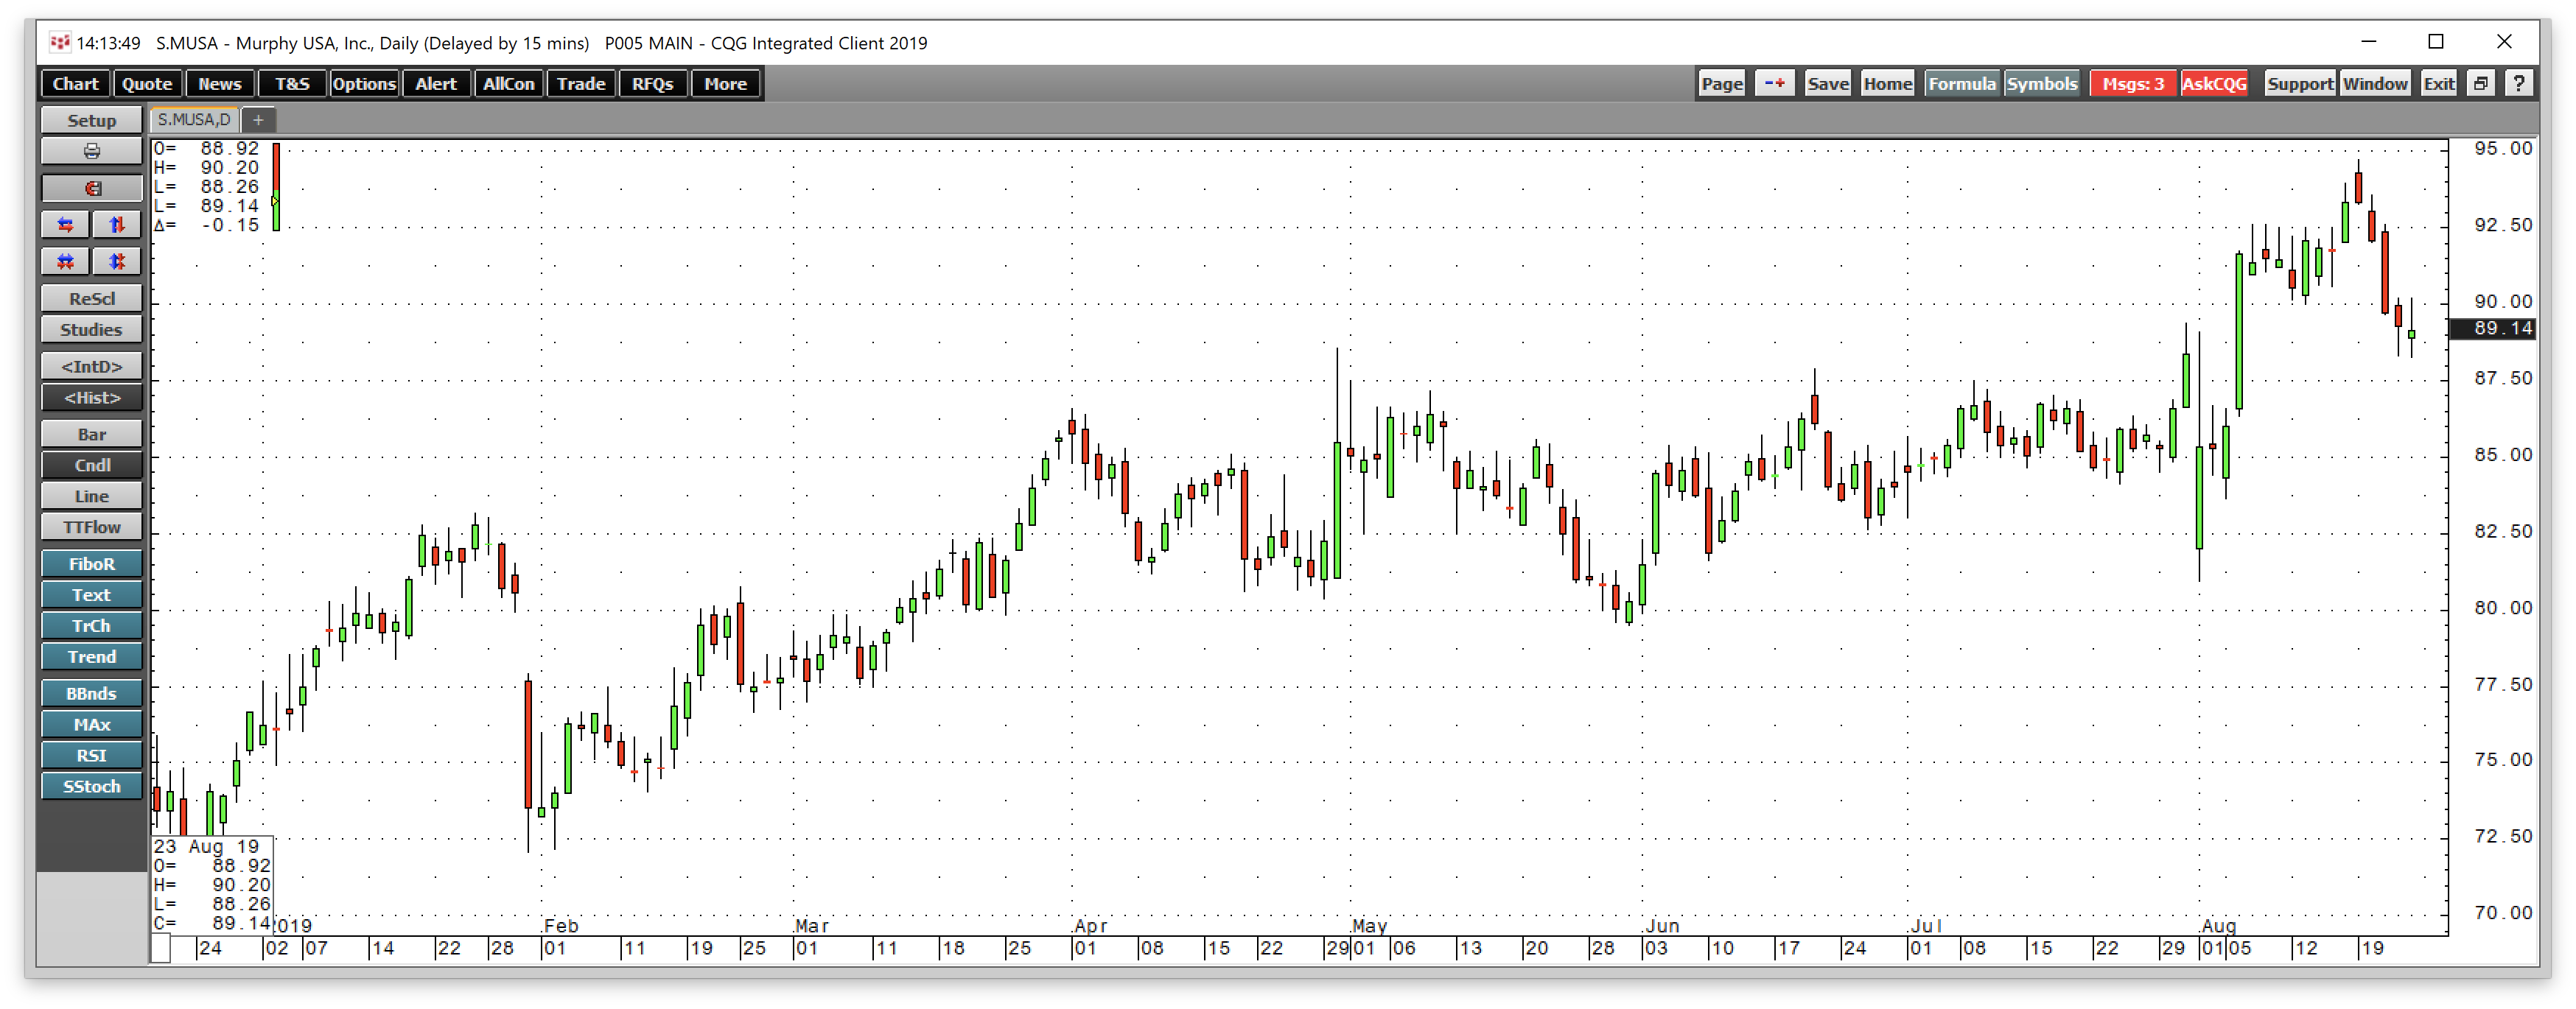The image size is (2576, 1009).
Task: Open the More menu
Action: 724,83
